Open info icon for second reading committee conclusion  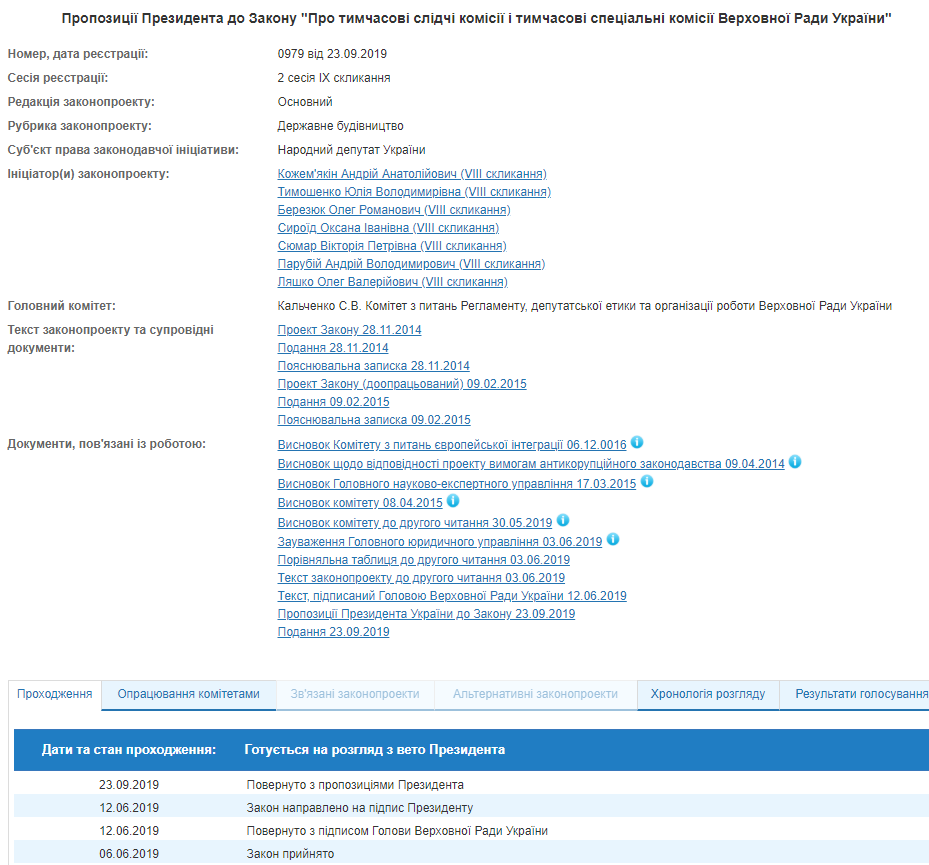(x=563, y=520)
